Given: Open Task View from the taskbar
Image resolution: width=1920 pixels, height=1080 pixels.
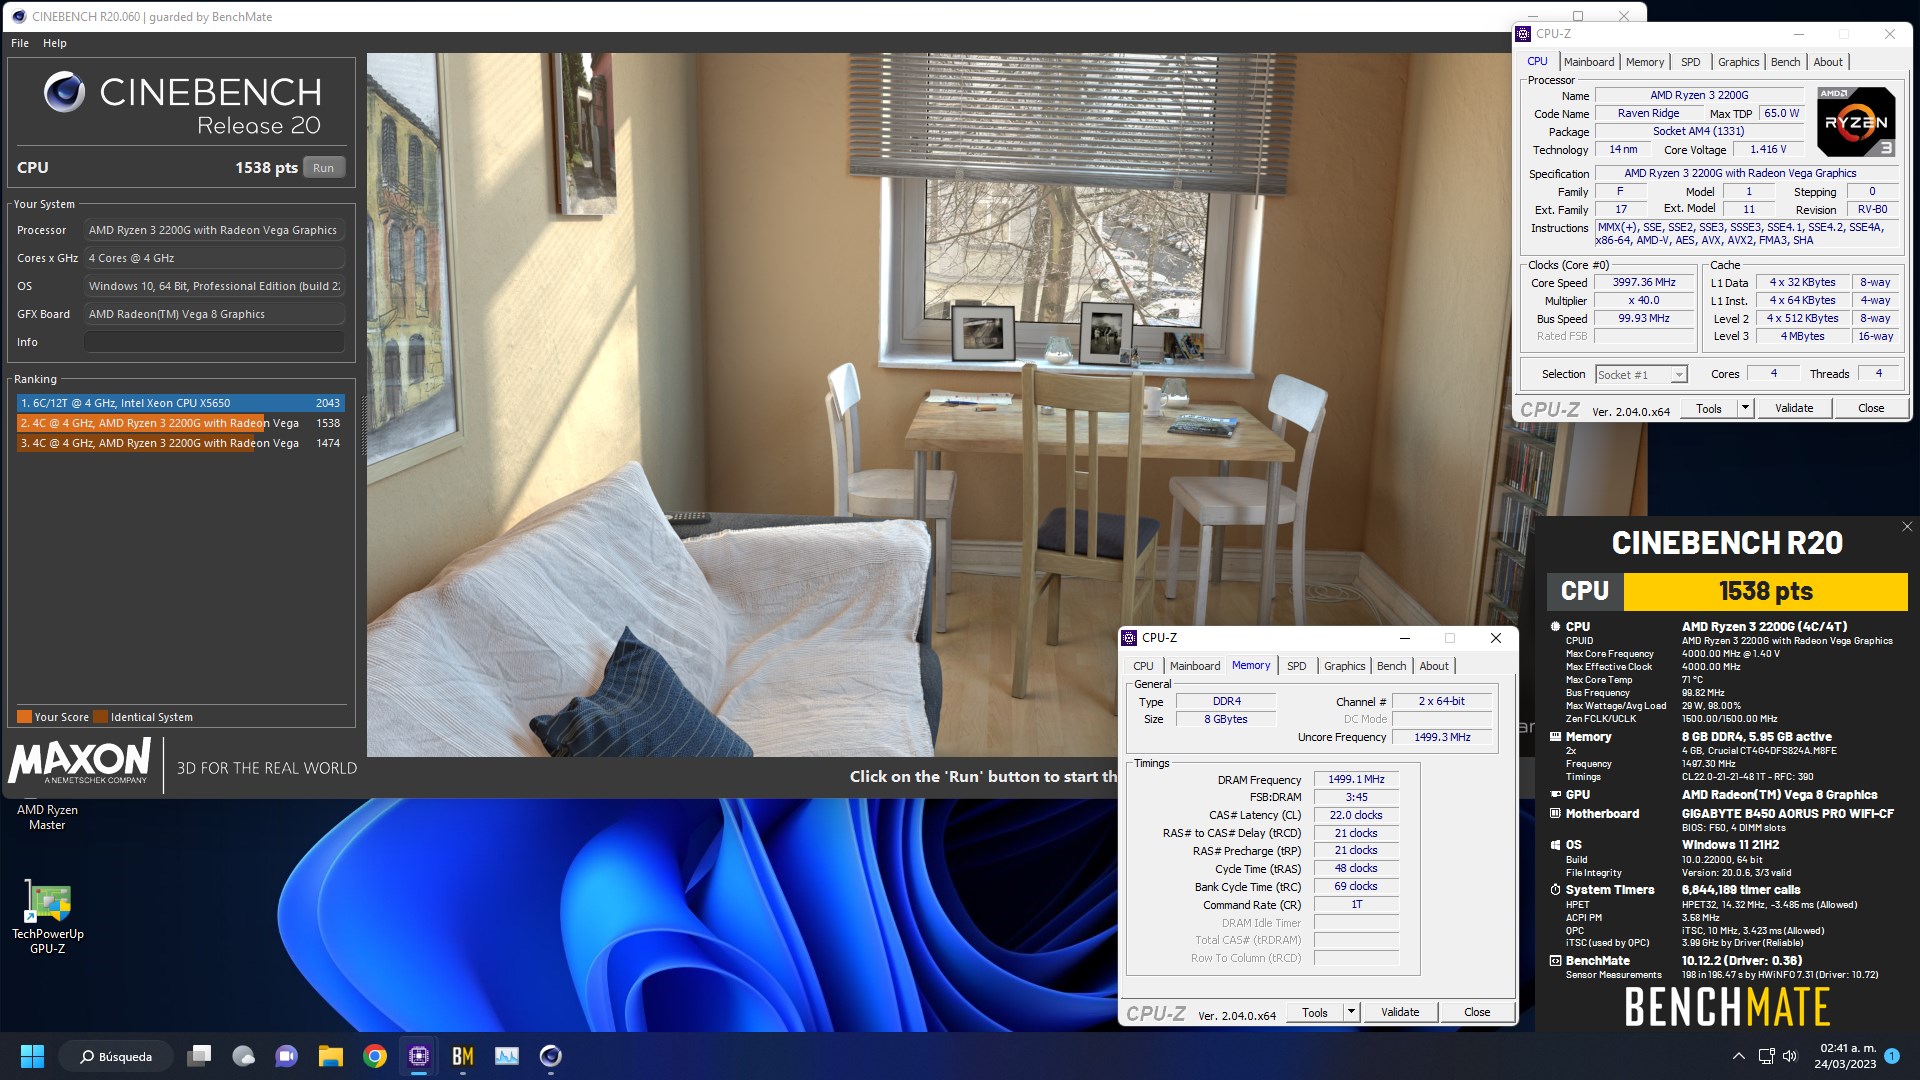Looking at the screenshot, I should [x=200, y=1056].
